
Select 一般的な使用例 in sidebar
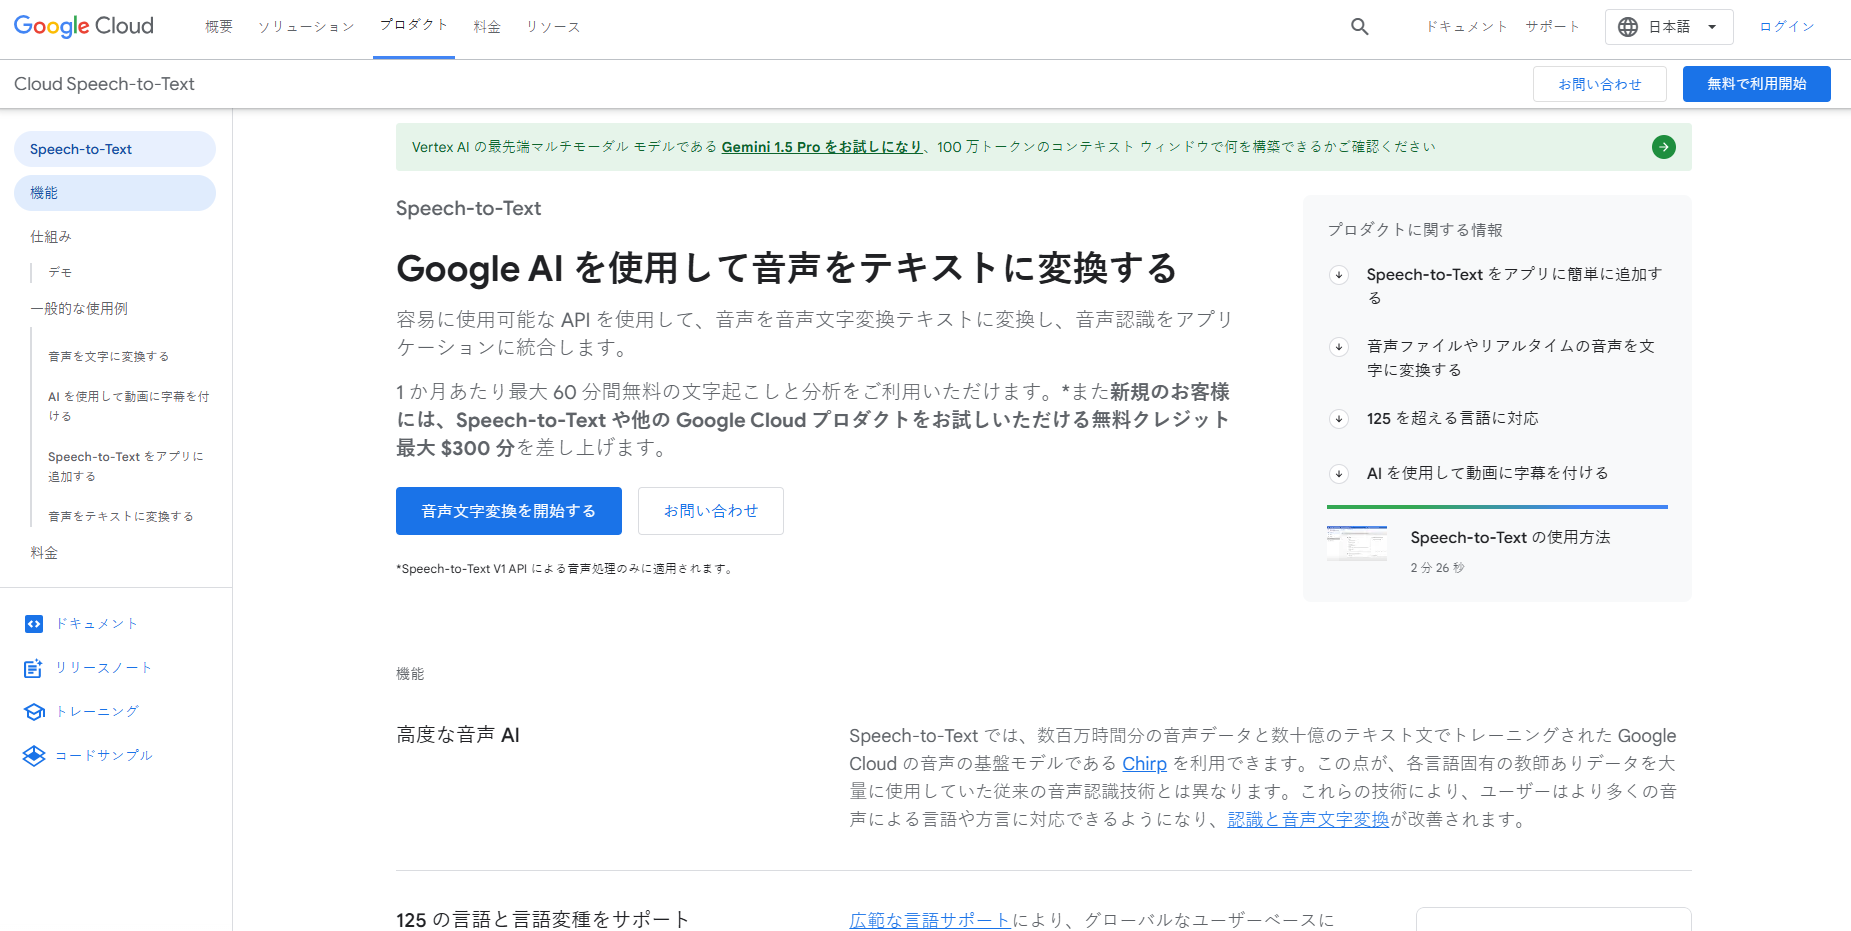click(79, 309)
